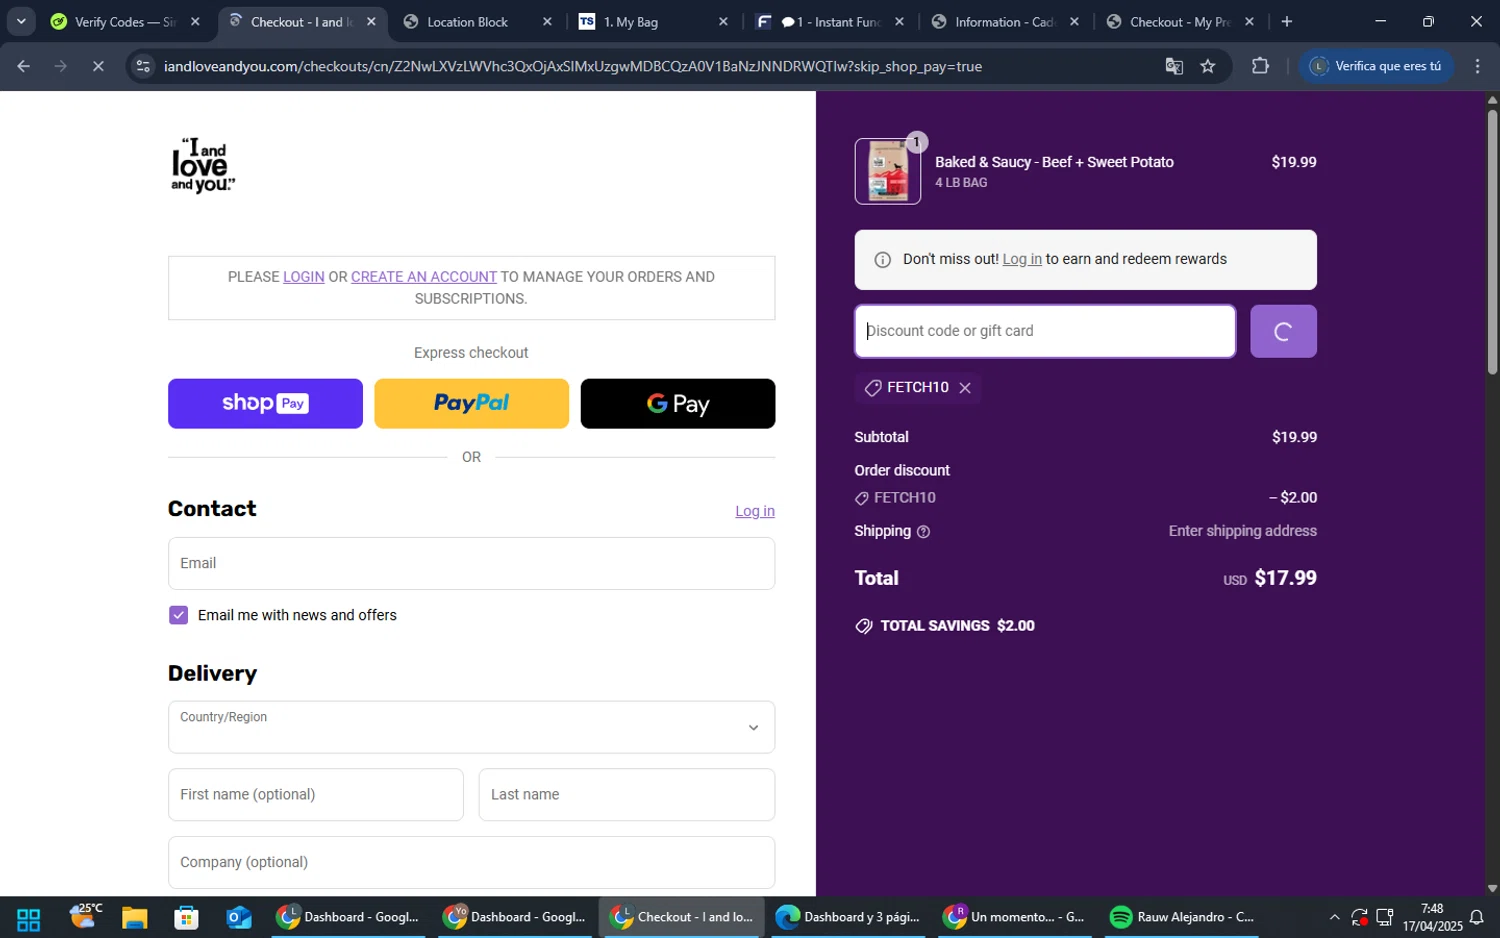The height and width of the screenshot is (938, 1500).
Task: Bookmark this page with the star icon
Action: (x=1208, y=66)
